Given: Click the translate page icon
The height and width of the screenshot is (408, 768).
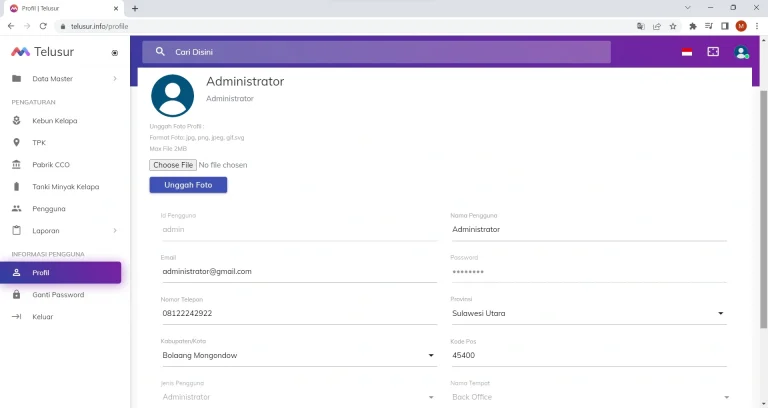Looking at the screenshot, I should [x=641, y=26].
